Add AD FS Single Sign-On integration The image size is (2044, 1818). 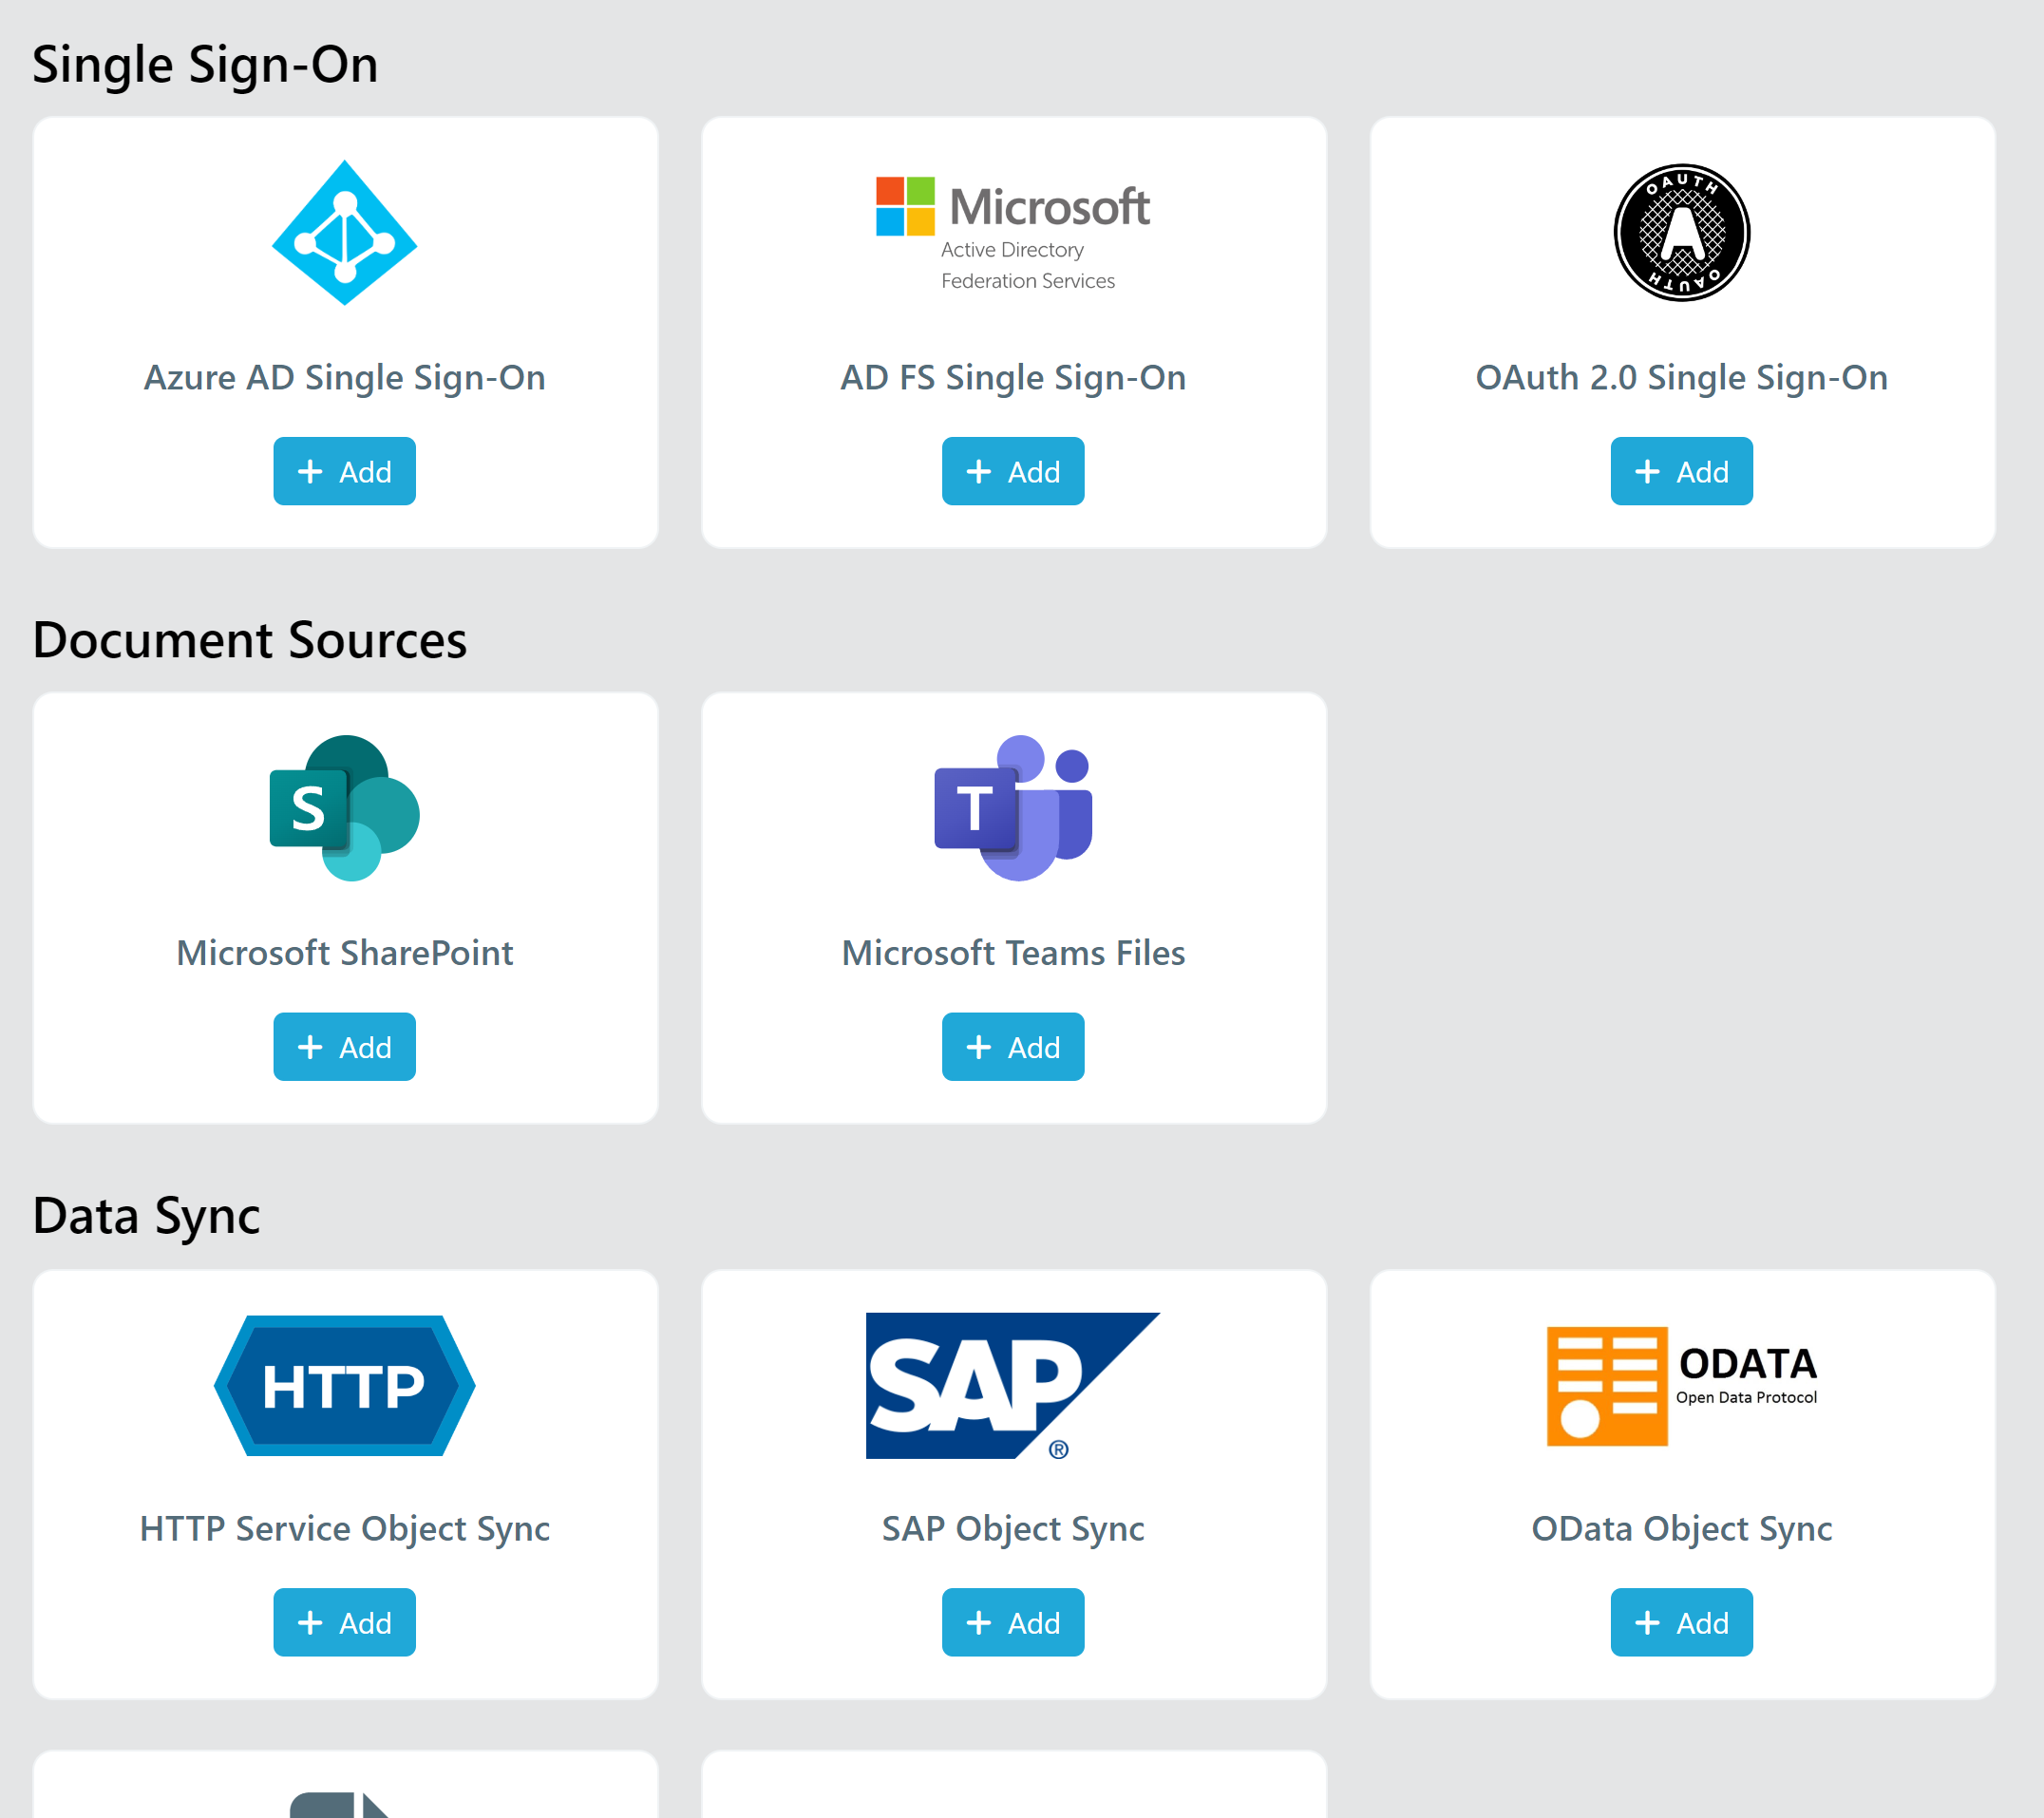(x=1013, y=471)
